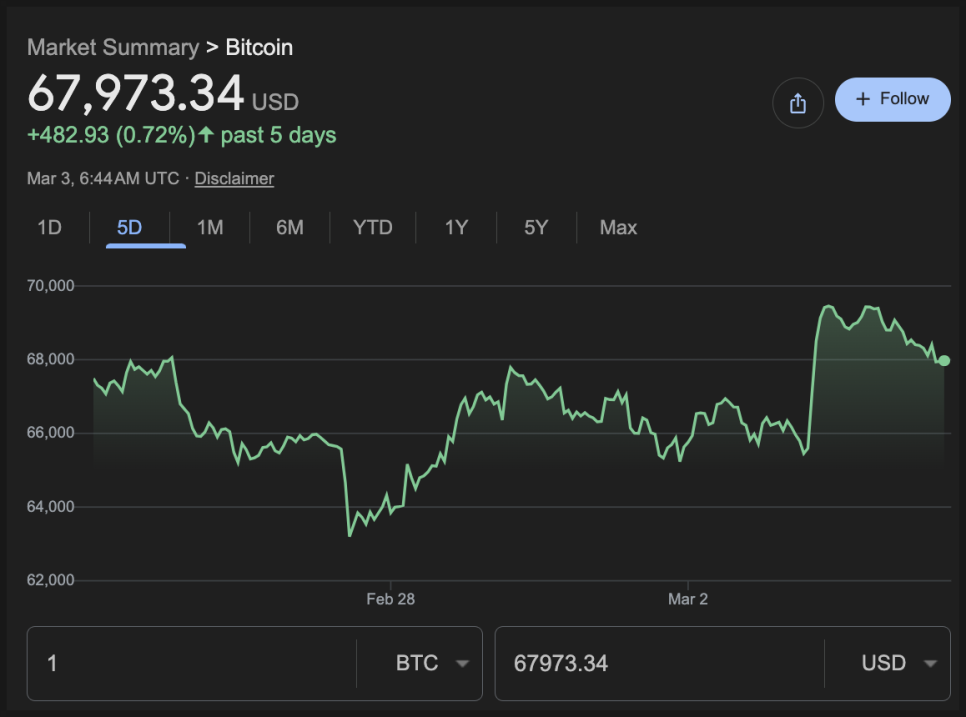Select the YTD tab

point(372,228)
